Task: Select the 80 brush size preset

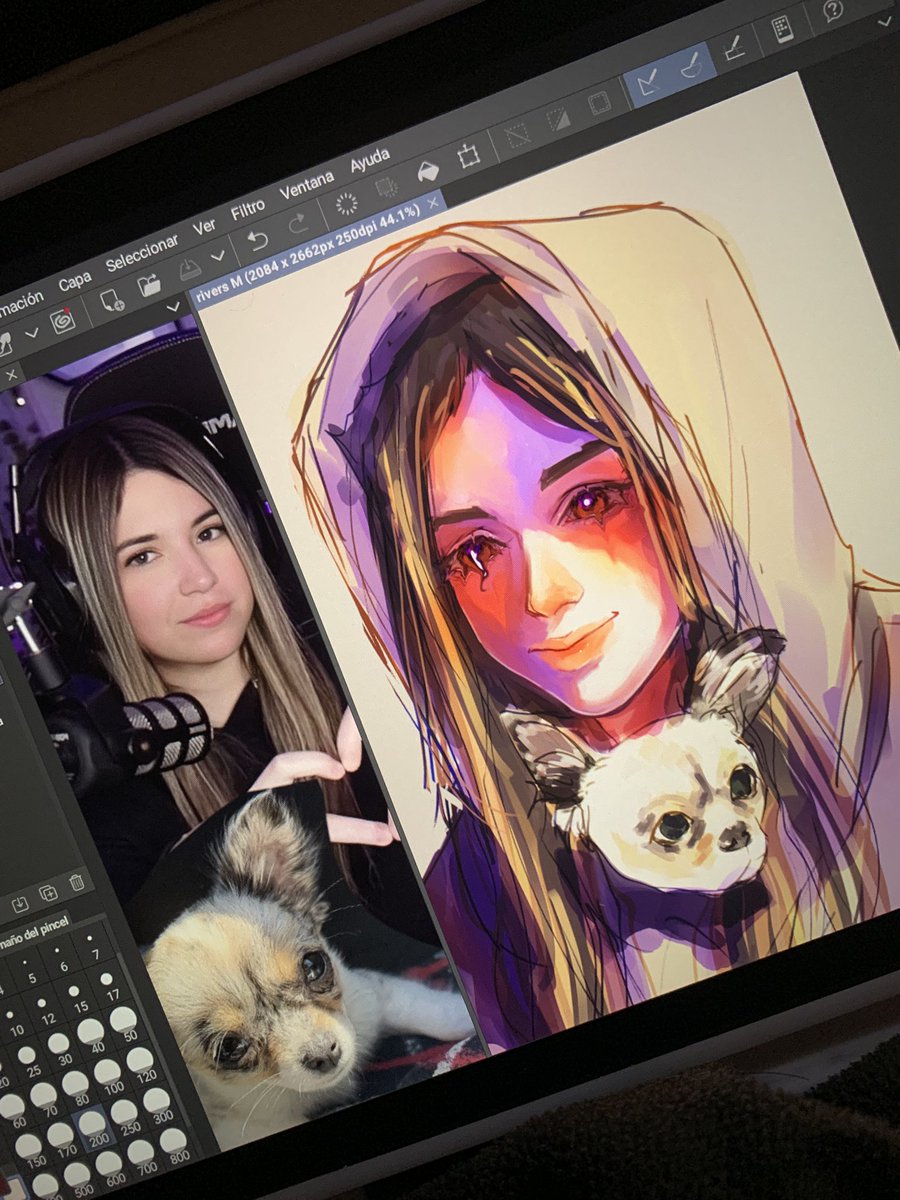Action: point(77,1087)
